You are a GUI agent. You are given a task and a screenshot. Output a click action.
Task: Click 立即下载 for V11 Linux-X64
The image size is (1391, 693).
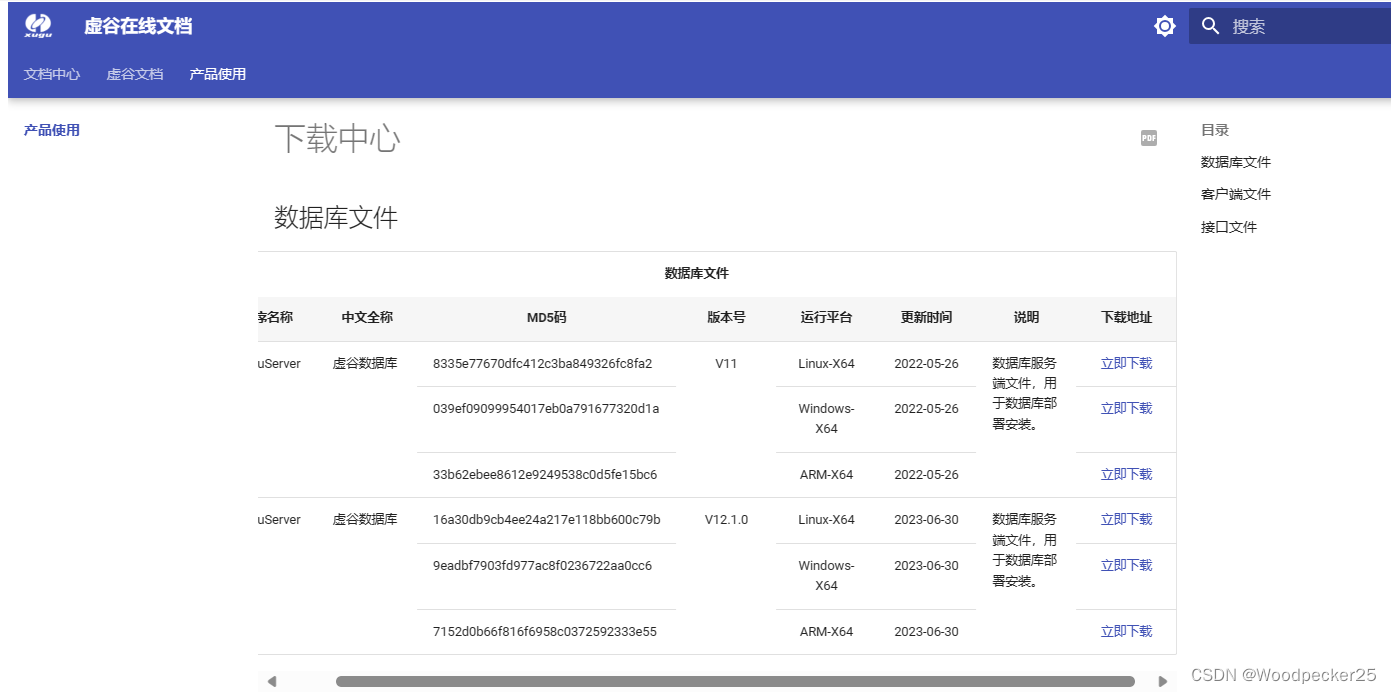tap(1126, 363)
